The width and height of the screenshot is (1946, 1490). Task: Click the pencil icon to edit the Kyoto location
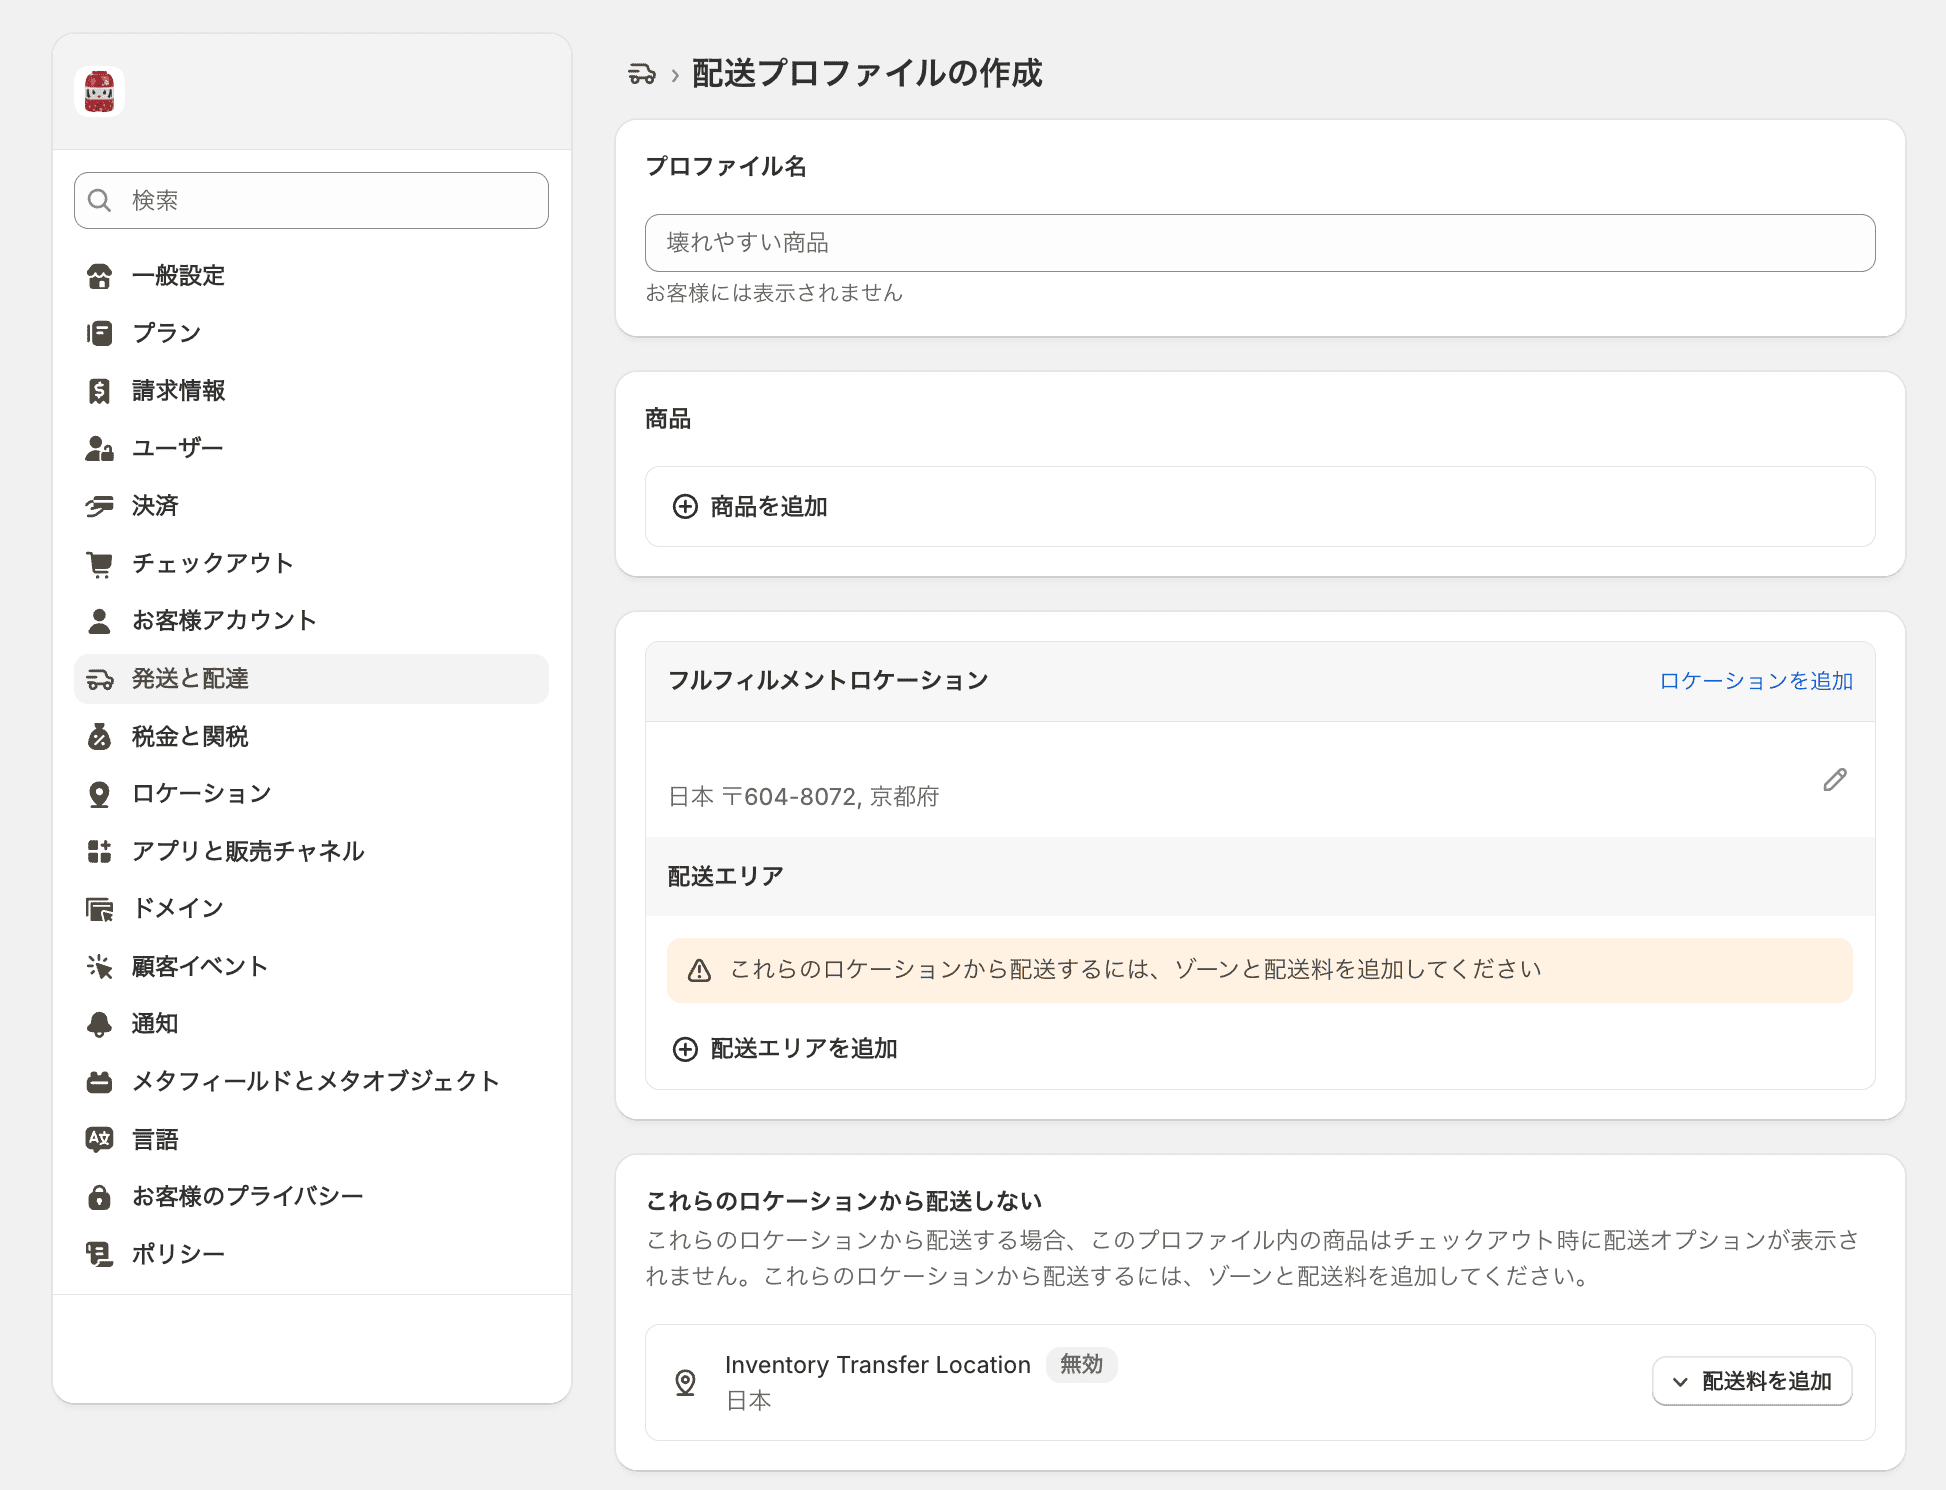coord(1836,781)
